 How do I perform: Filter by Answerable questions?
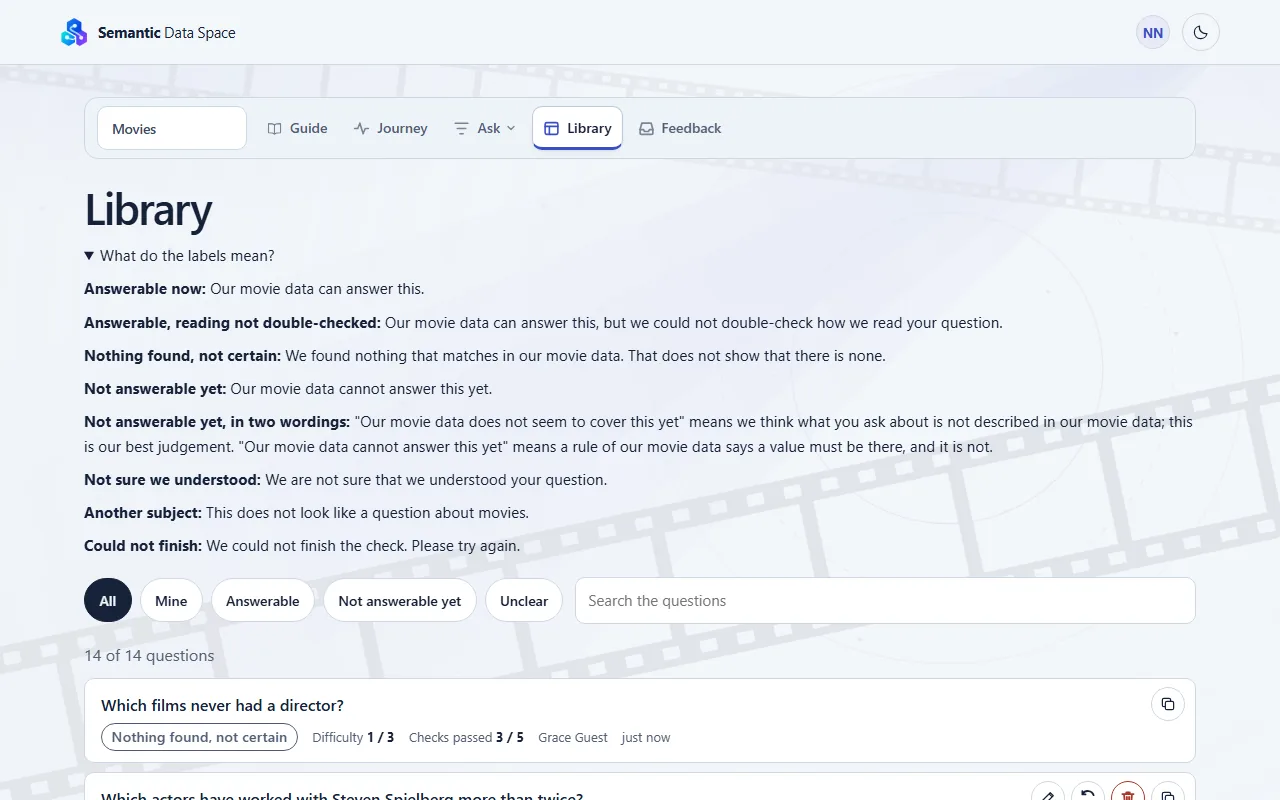(263, 601)
